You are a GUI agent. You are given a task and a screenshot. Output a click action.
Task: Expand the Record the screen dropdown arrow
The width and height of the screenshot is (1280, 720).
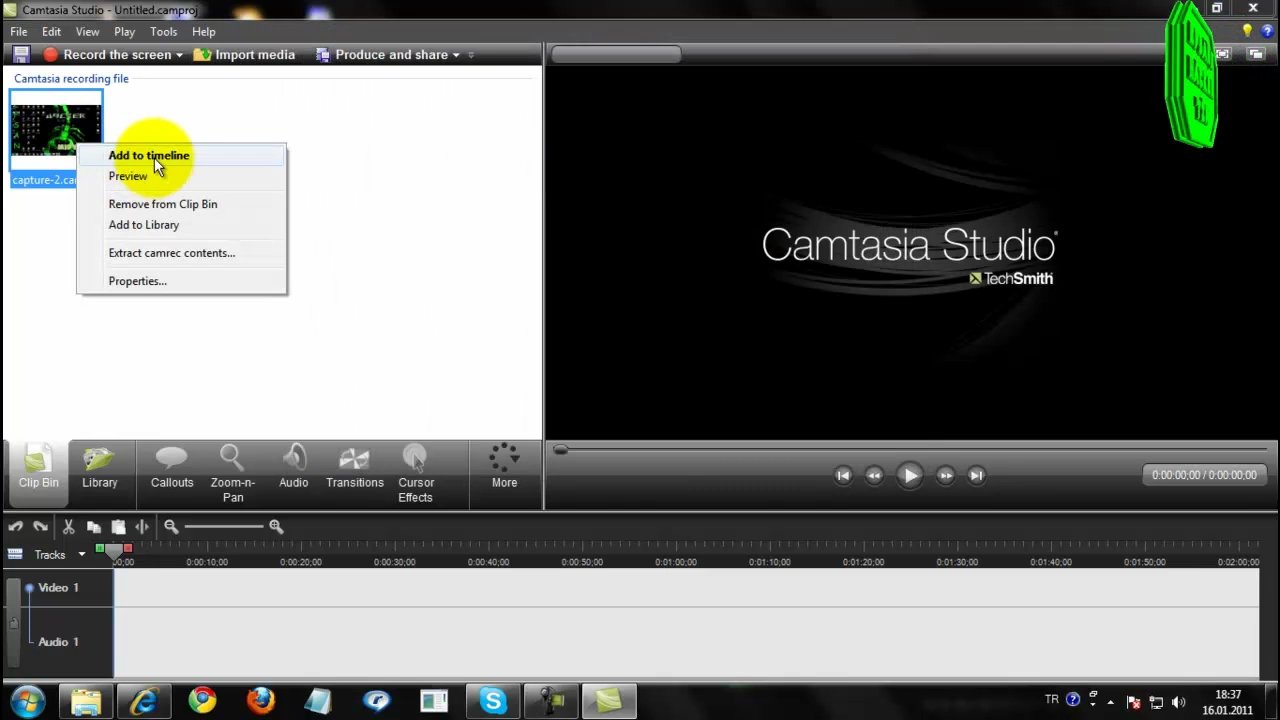[x=179, y=55]
